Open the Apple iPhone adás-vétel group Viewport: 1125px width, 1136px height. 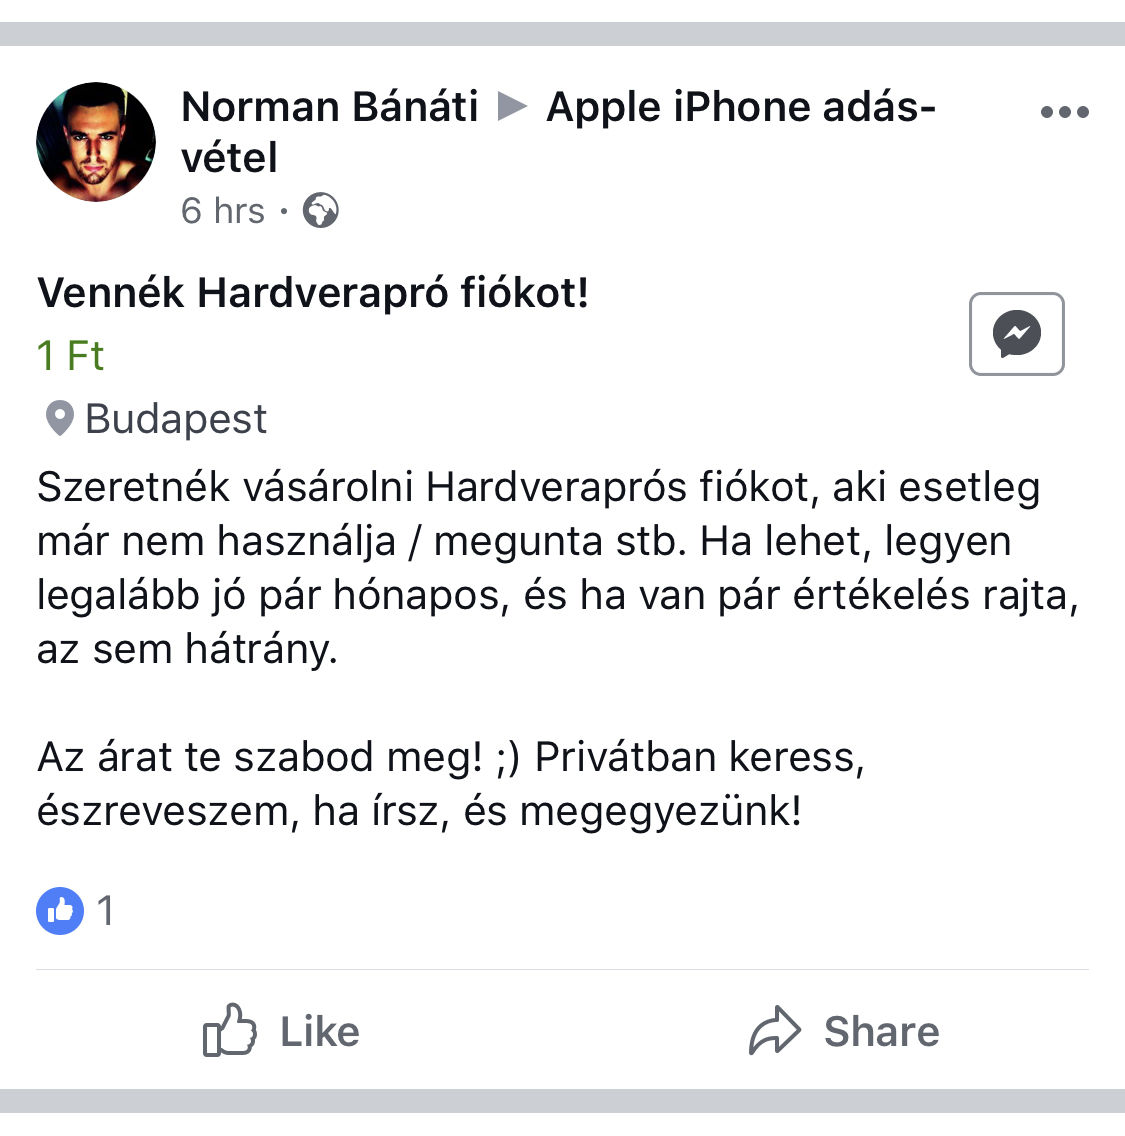[558, 132]
